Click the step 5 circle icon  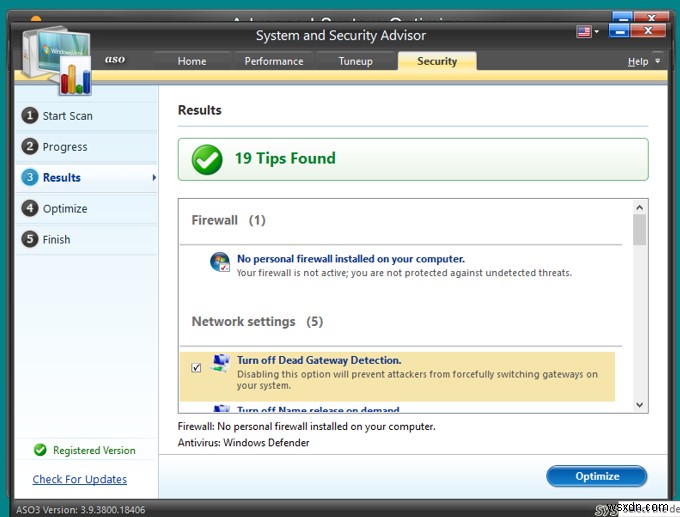coord(29,239)
